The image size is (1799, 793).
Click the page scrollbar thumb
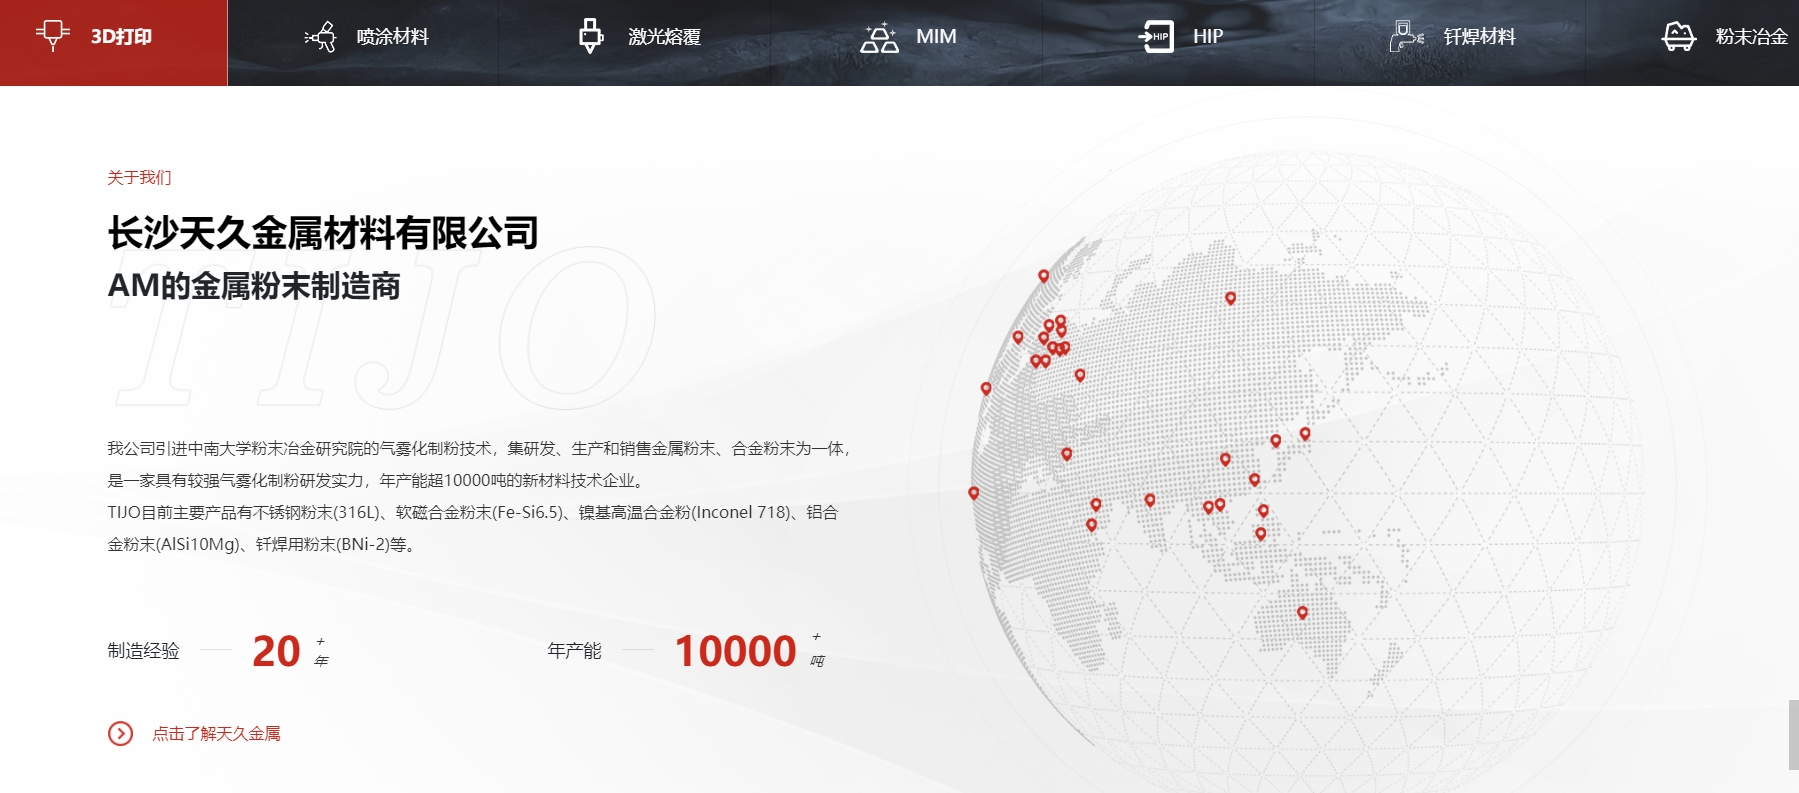[1793, 735]
